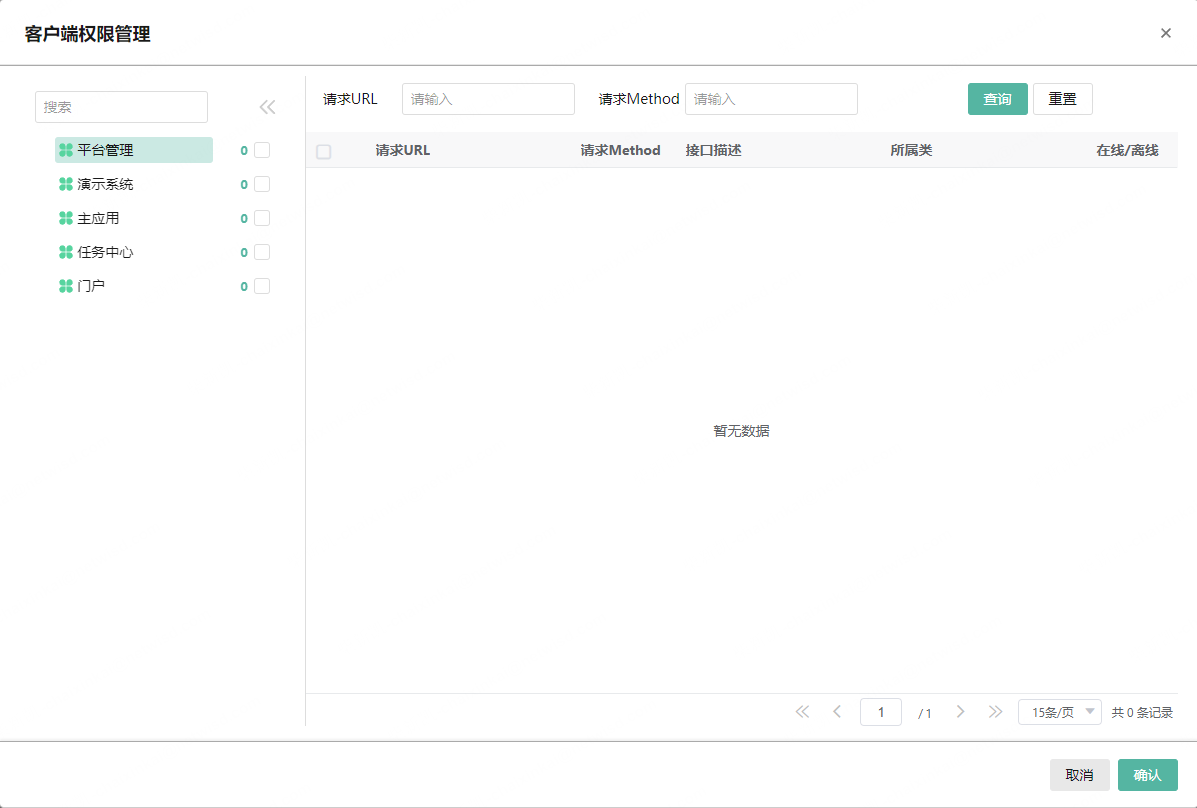Viewport: 1197px width, 808px height.
Task: Go to the next page arrow
Action: (960, 712)
